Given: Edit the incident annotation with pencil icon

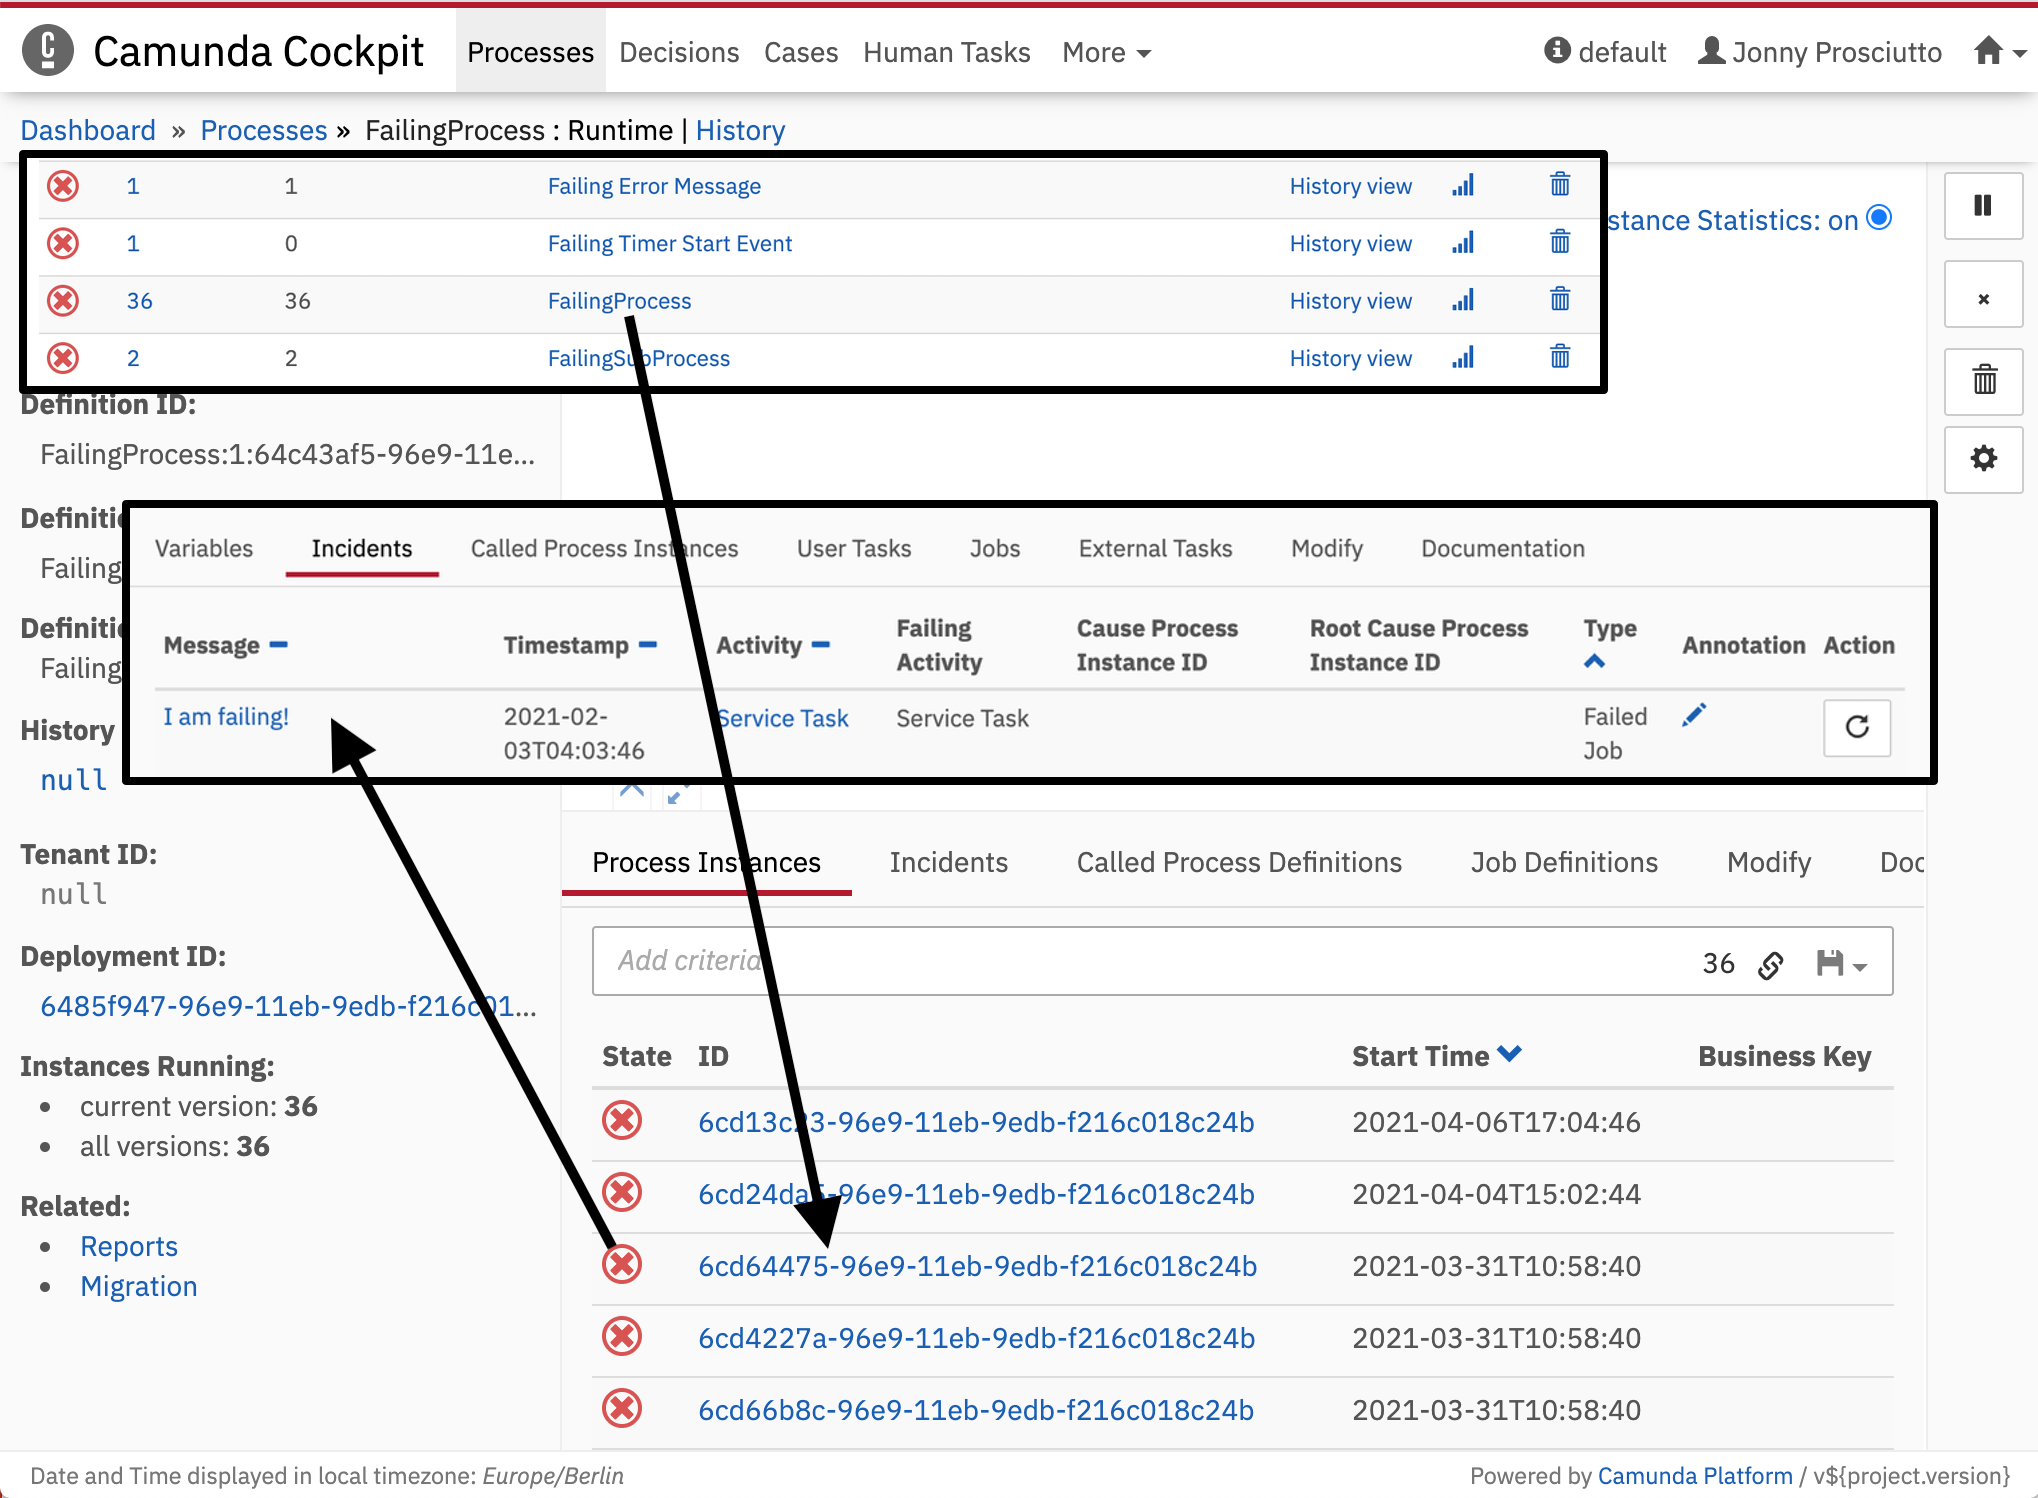Looking at the screenshot, I should [x=1693, y=716].
